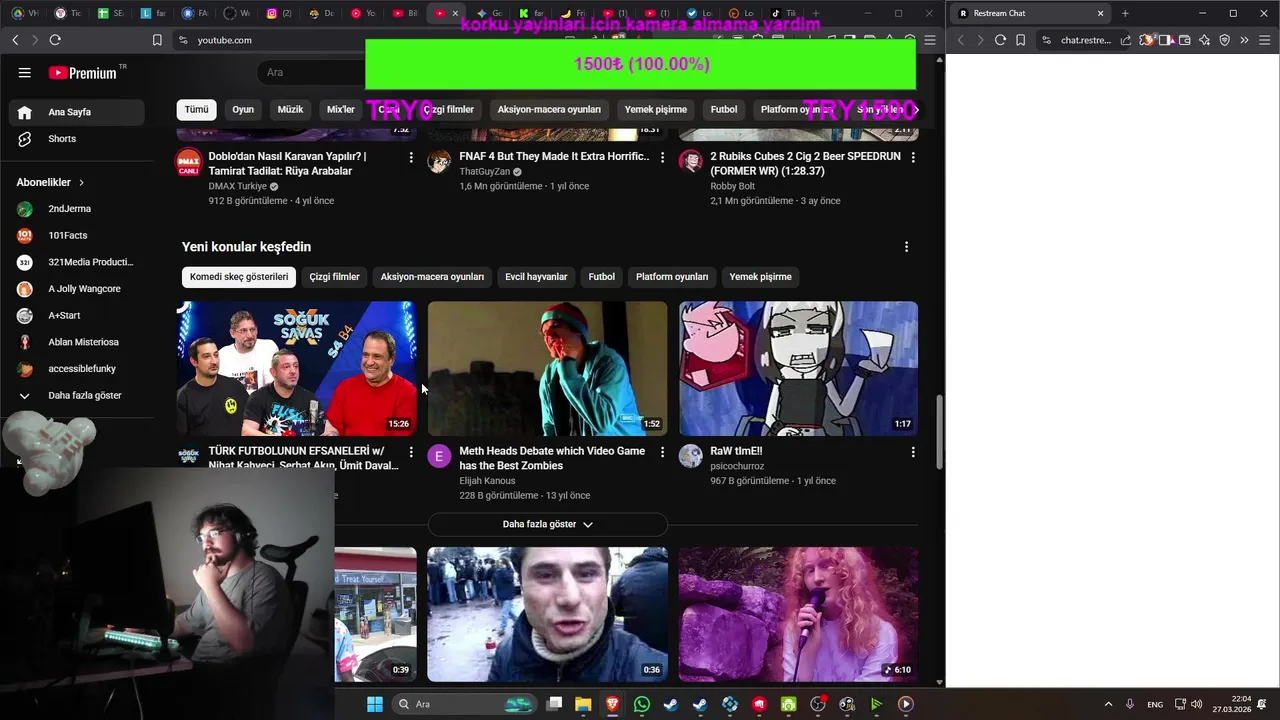The height and width of the screenshot is (720, 1280).
Task: Open the Restream window hamburger menu
Action: click(1265, 40)
